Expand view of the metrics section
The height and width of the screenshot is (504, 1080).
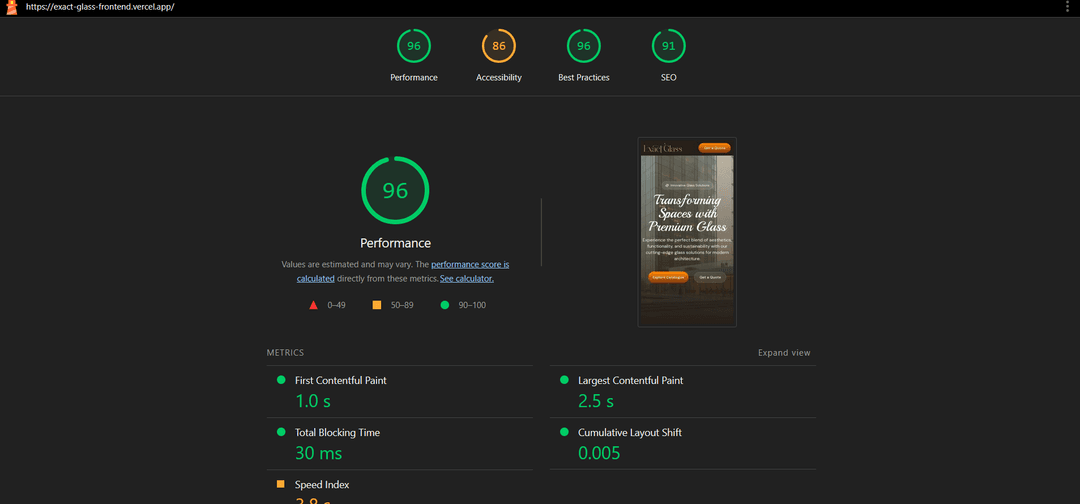(784, 353)
